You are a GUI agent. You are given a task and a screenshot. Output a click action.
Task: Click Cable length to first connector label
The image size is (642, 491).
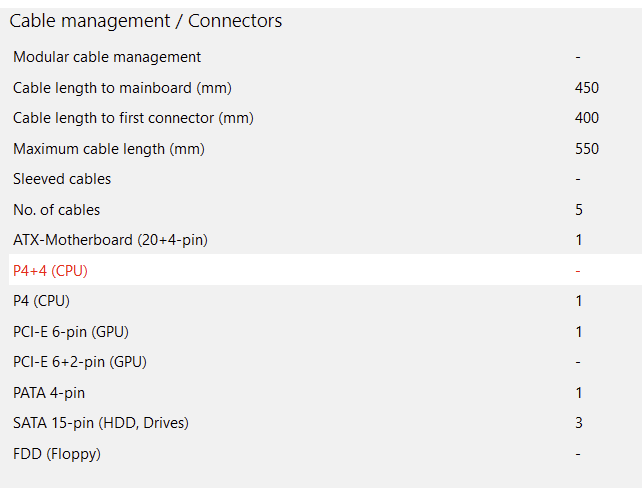(133, 118)
